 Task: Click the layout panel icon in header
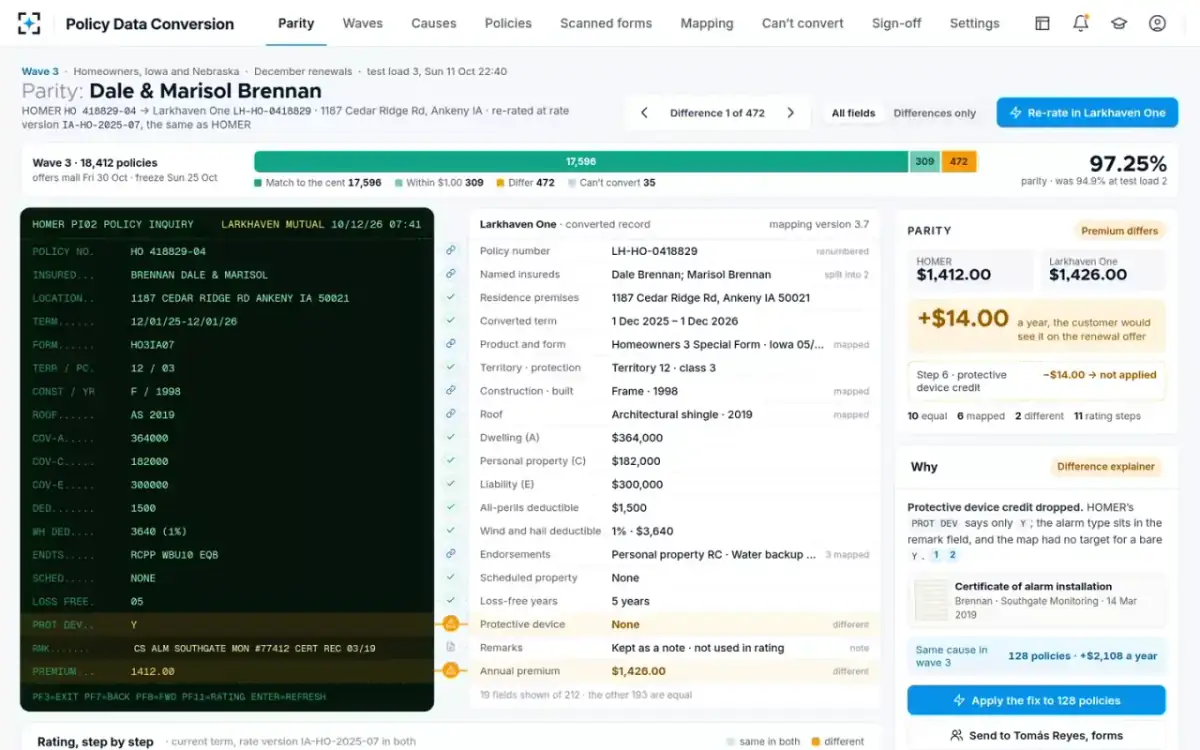click(x=1042, y=23)
